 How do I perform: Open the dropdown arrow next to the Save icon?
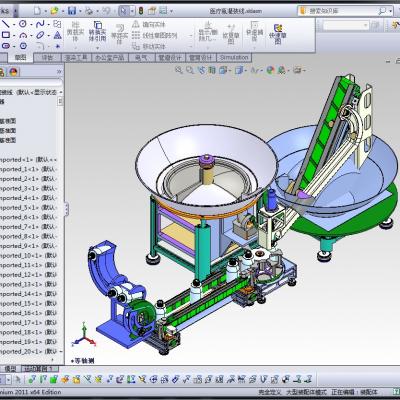coord(80,11)
